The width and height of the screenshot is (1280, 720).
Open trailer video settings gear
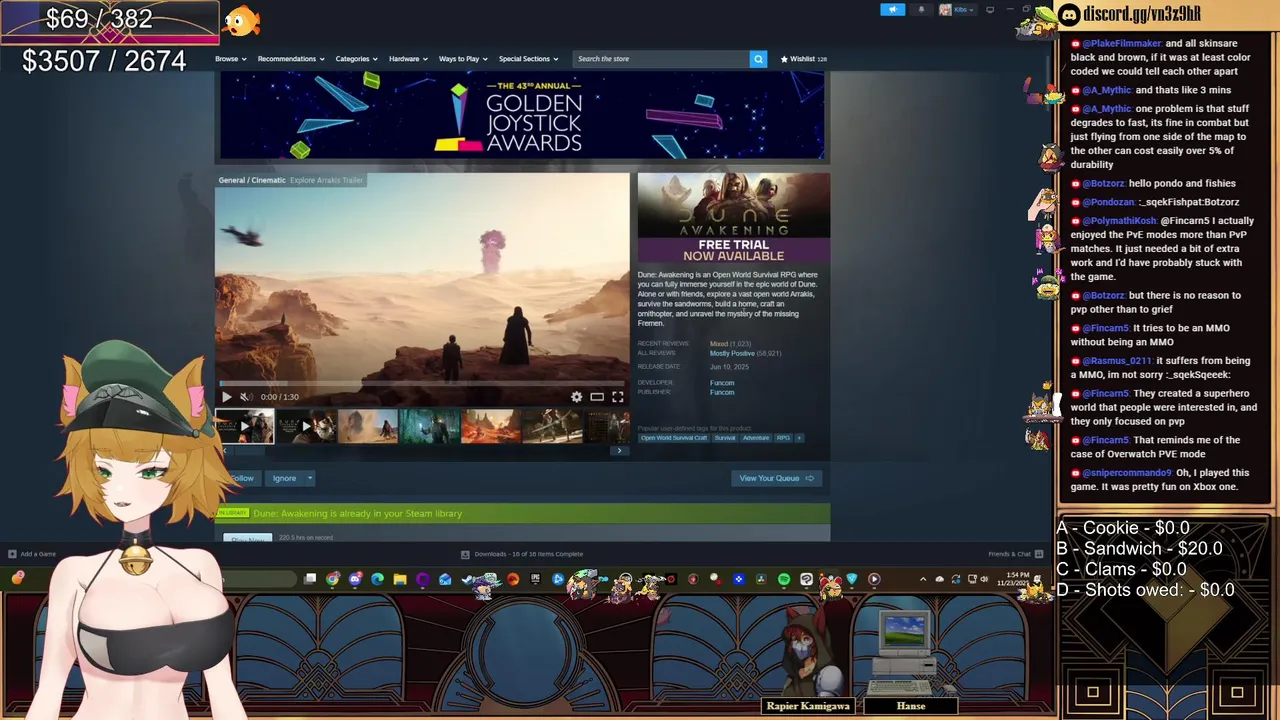(576, 397)
